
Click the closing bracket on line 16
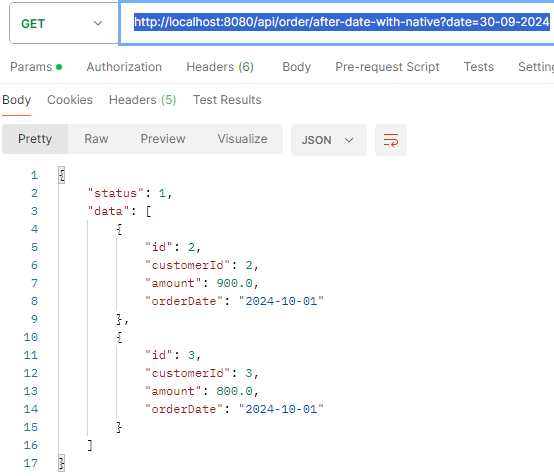90,445
